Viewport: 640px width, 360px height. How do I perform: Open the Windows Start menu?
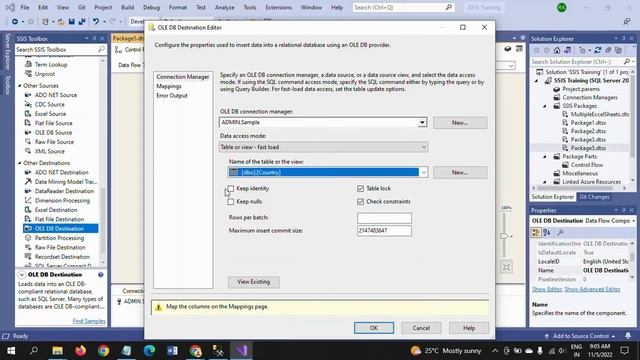(x=11, y=351)
